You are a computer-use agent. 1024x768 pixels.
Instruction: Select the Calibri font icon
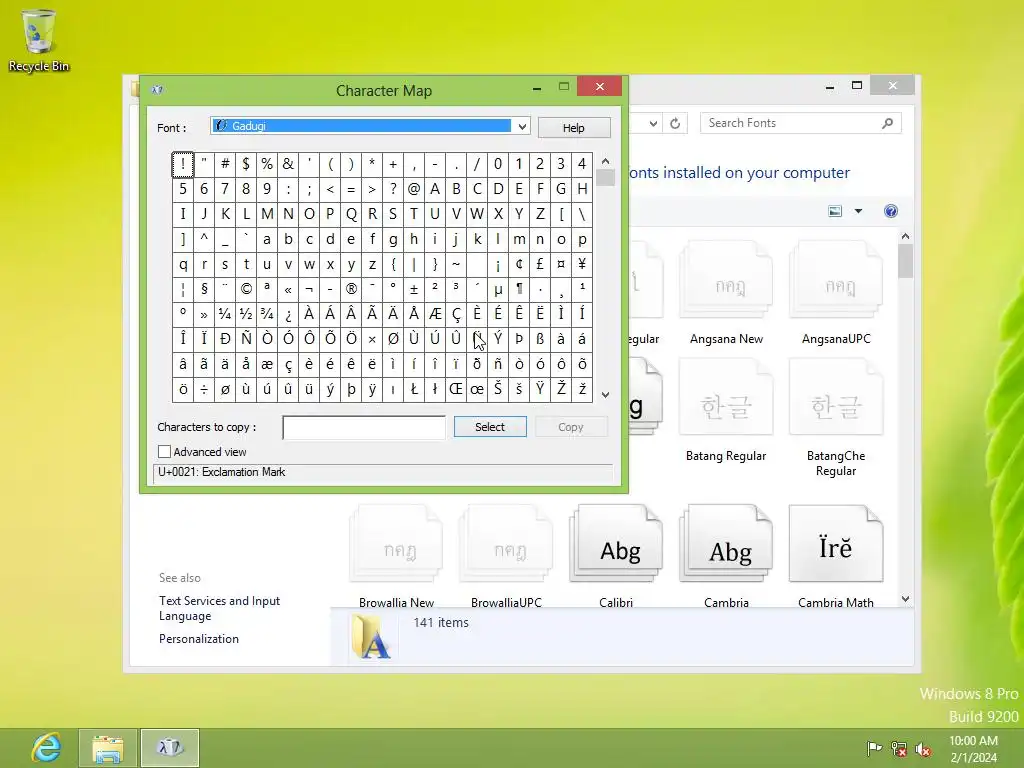point(616,543)
